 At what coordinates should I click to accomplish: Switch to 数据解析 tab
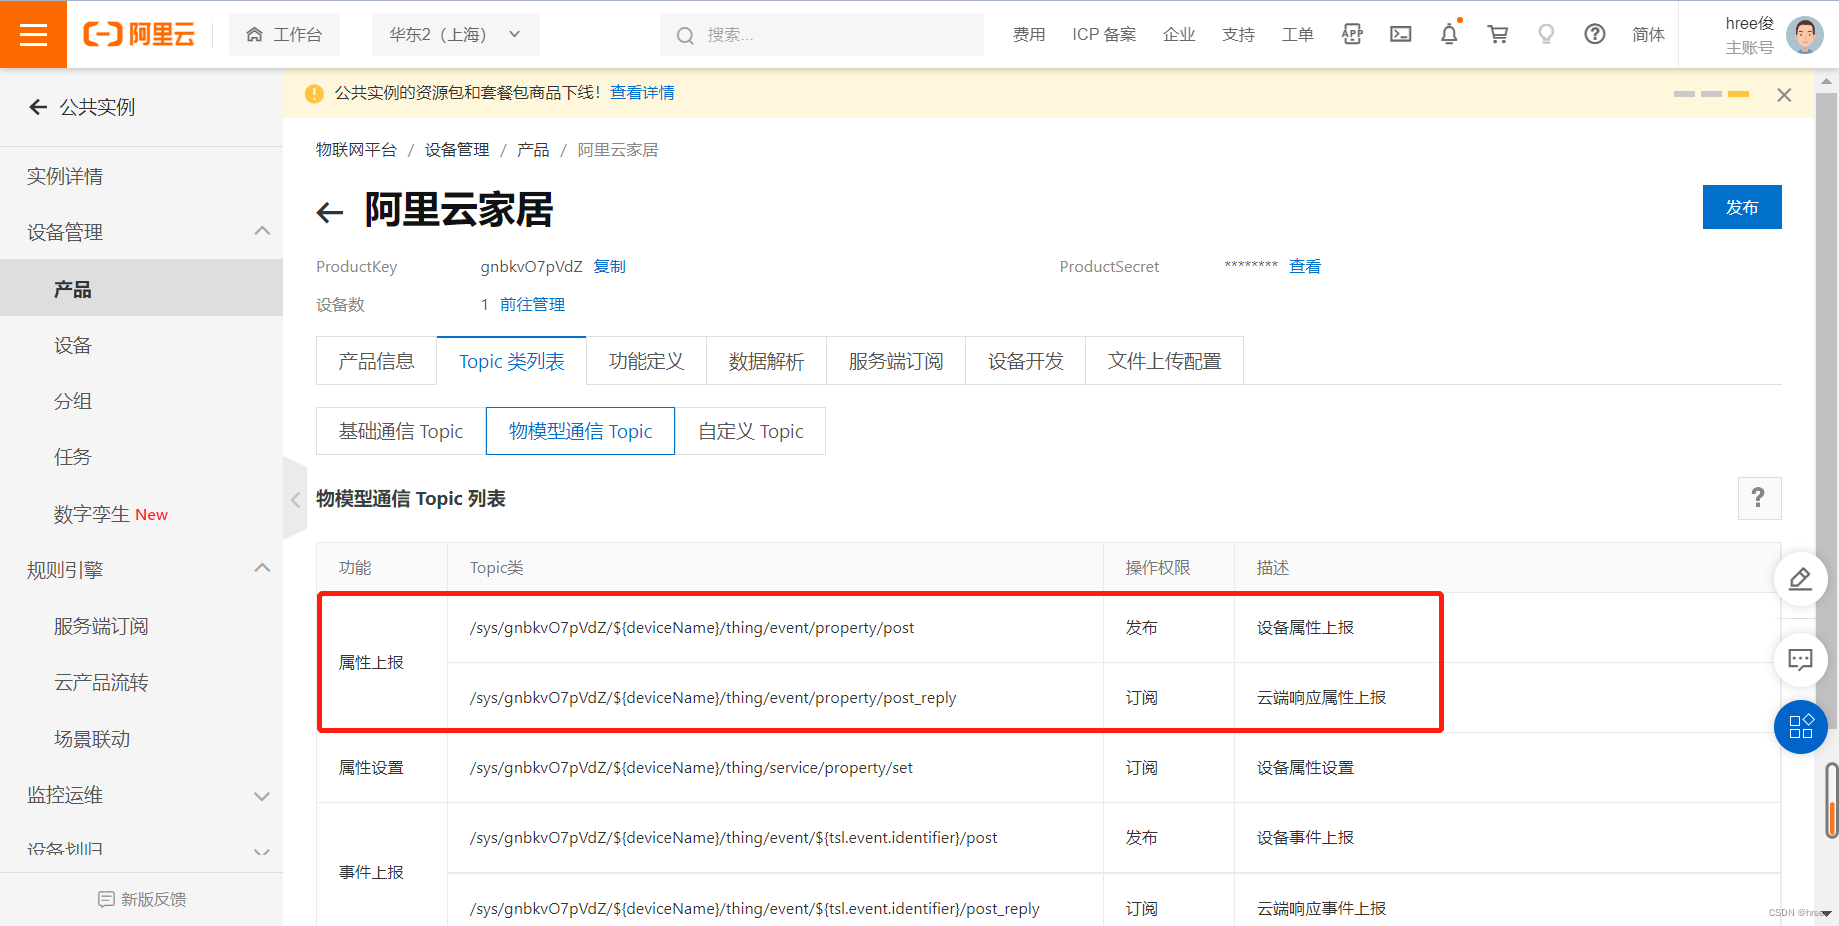(x=766, y=361)
